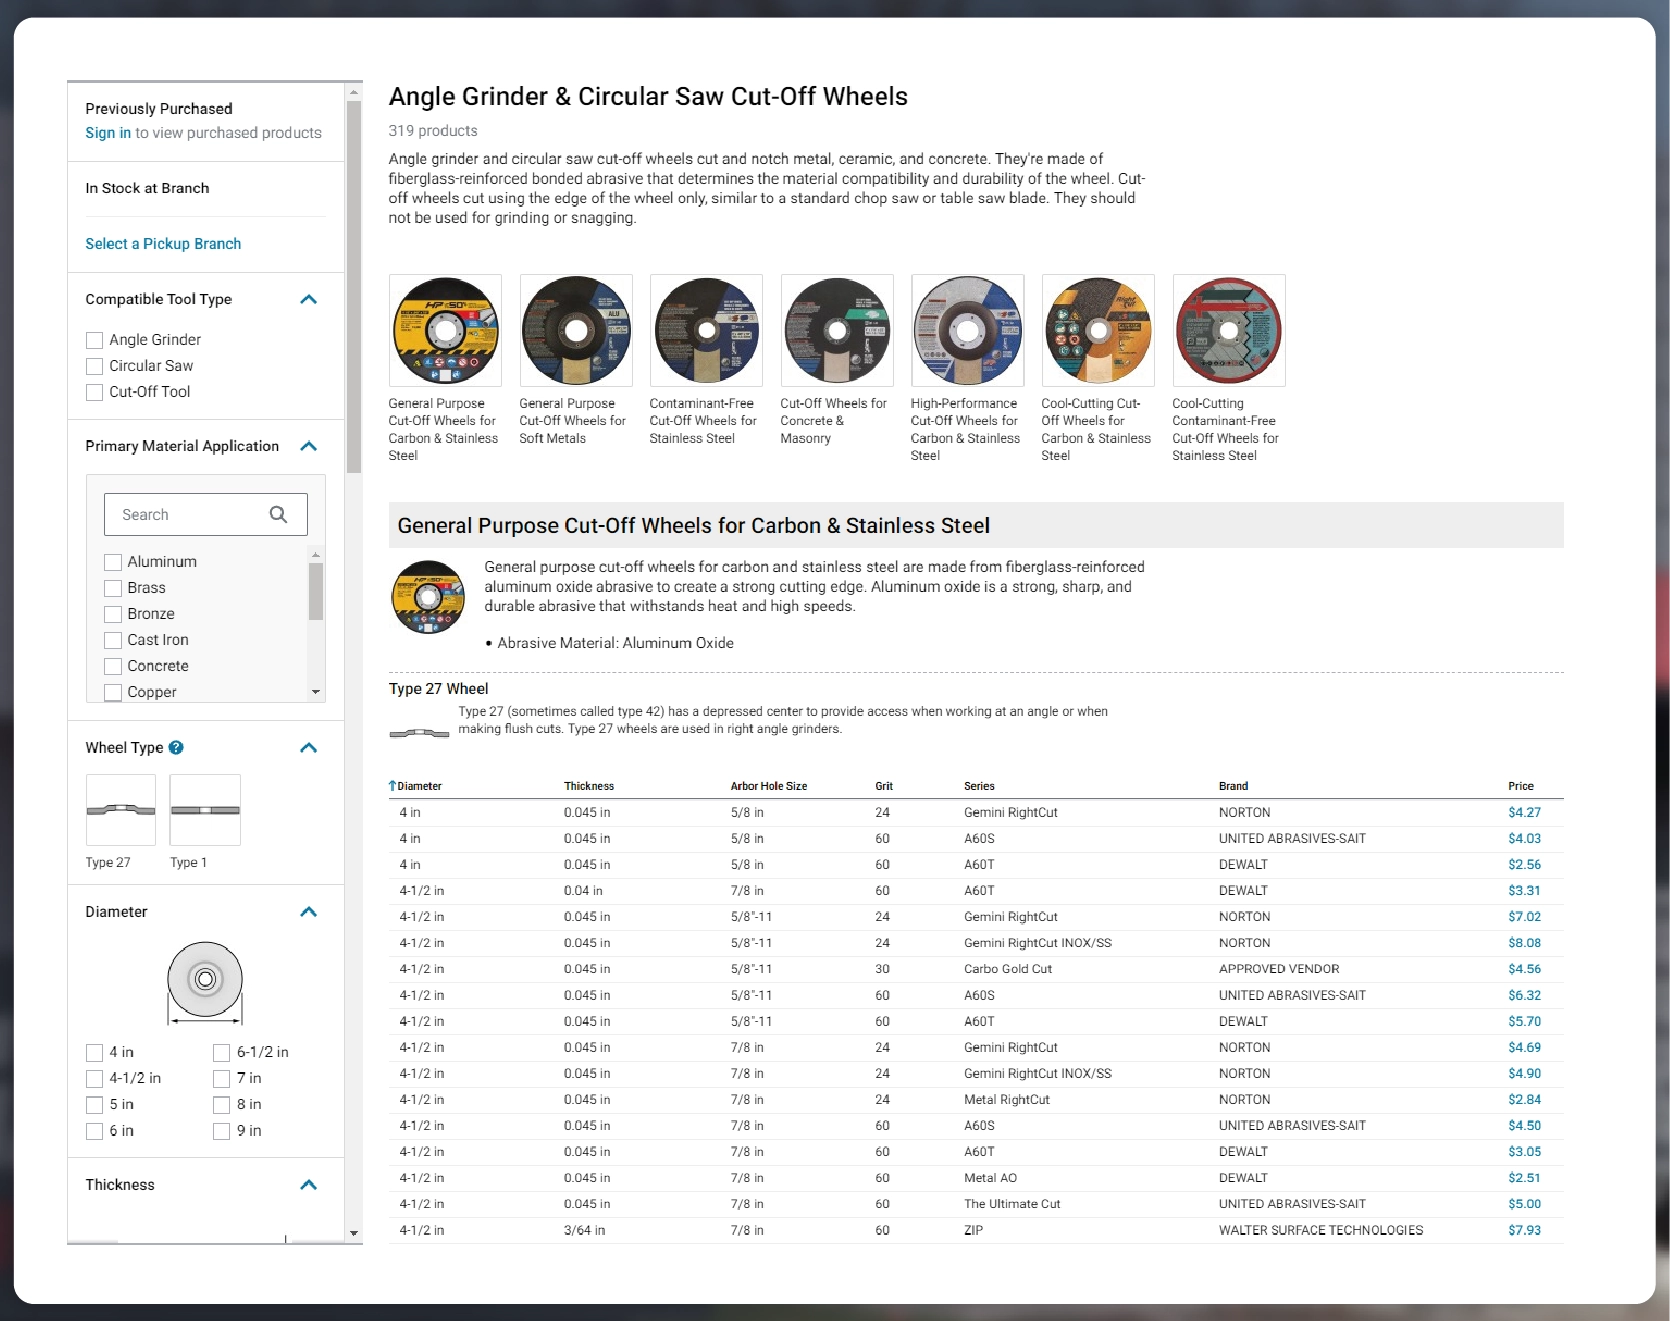Viewport: 1670px width, 1321px height.
Task: Click Select a Pickup Branch link
Action: click(163, 244)
